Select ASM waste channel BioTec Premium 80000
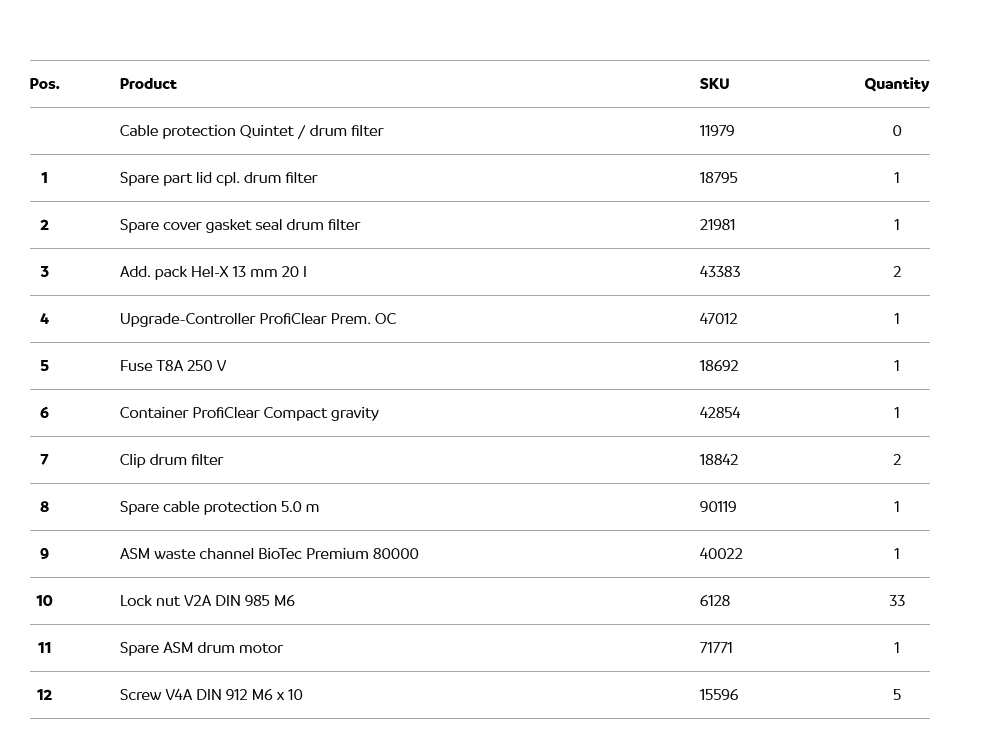The height and width of the screenshot is (733, 981). pyautogui.click(x=269, y=554)
